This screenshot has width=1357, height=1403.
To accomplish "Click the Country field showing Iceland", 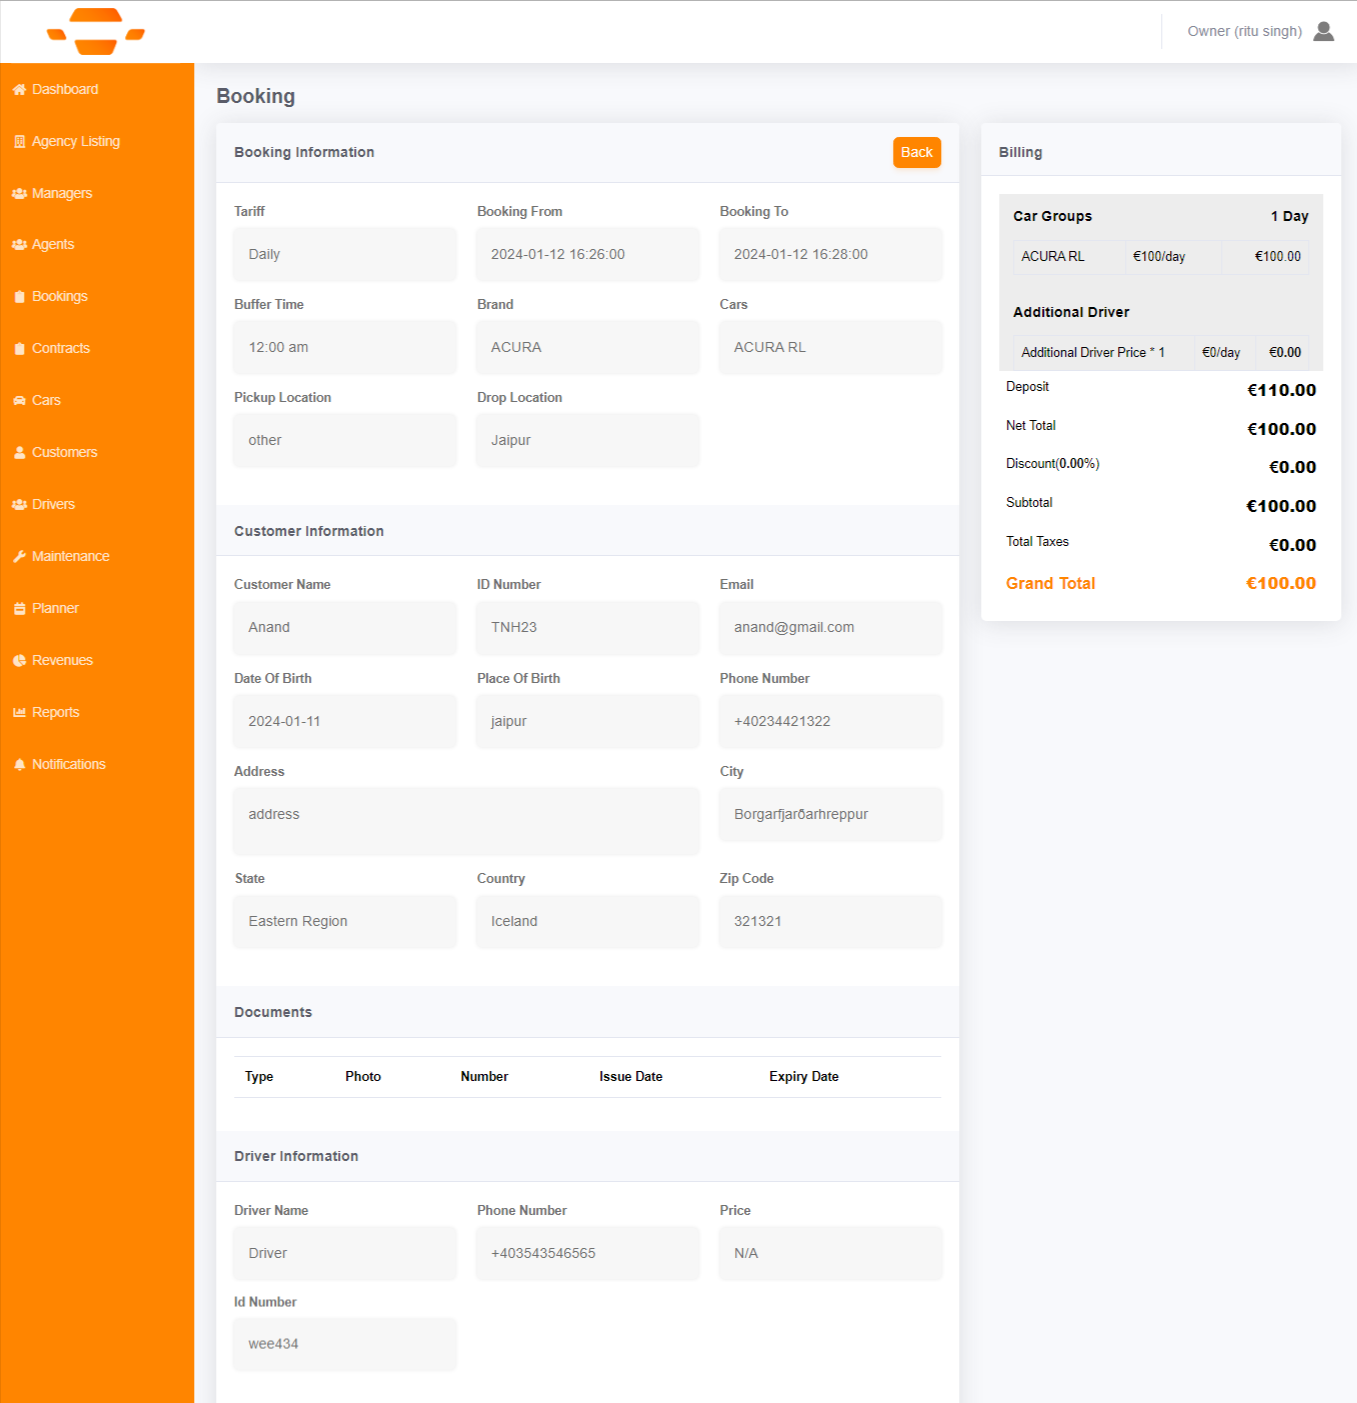I will tap(587, 921).
